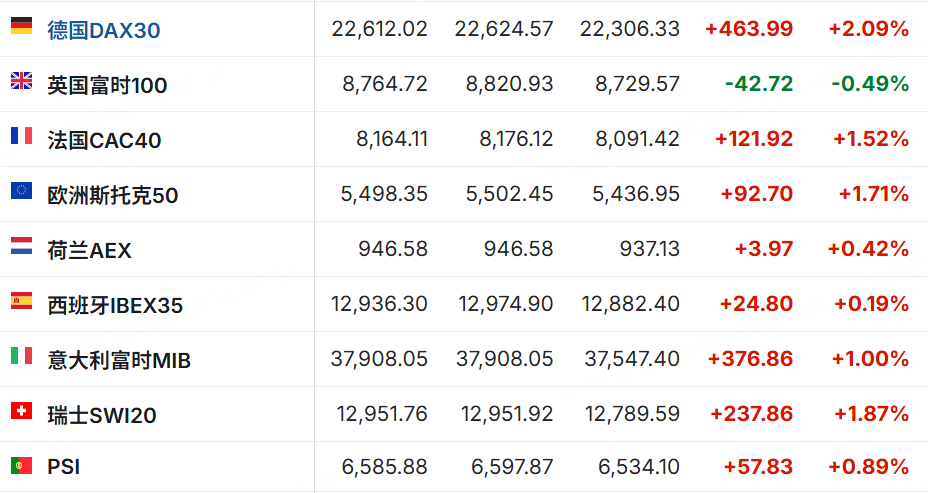The height and width of the screenshot is (493, 928).
Task: Open the 法国CAC40 index page
Action: tap(104, 140)
